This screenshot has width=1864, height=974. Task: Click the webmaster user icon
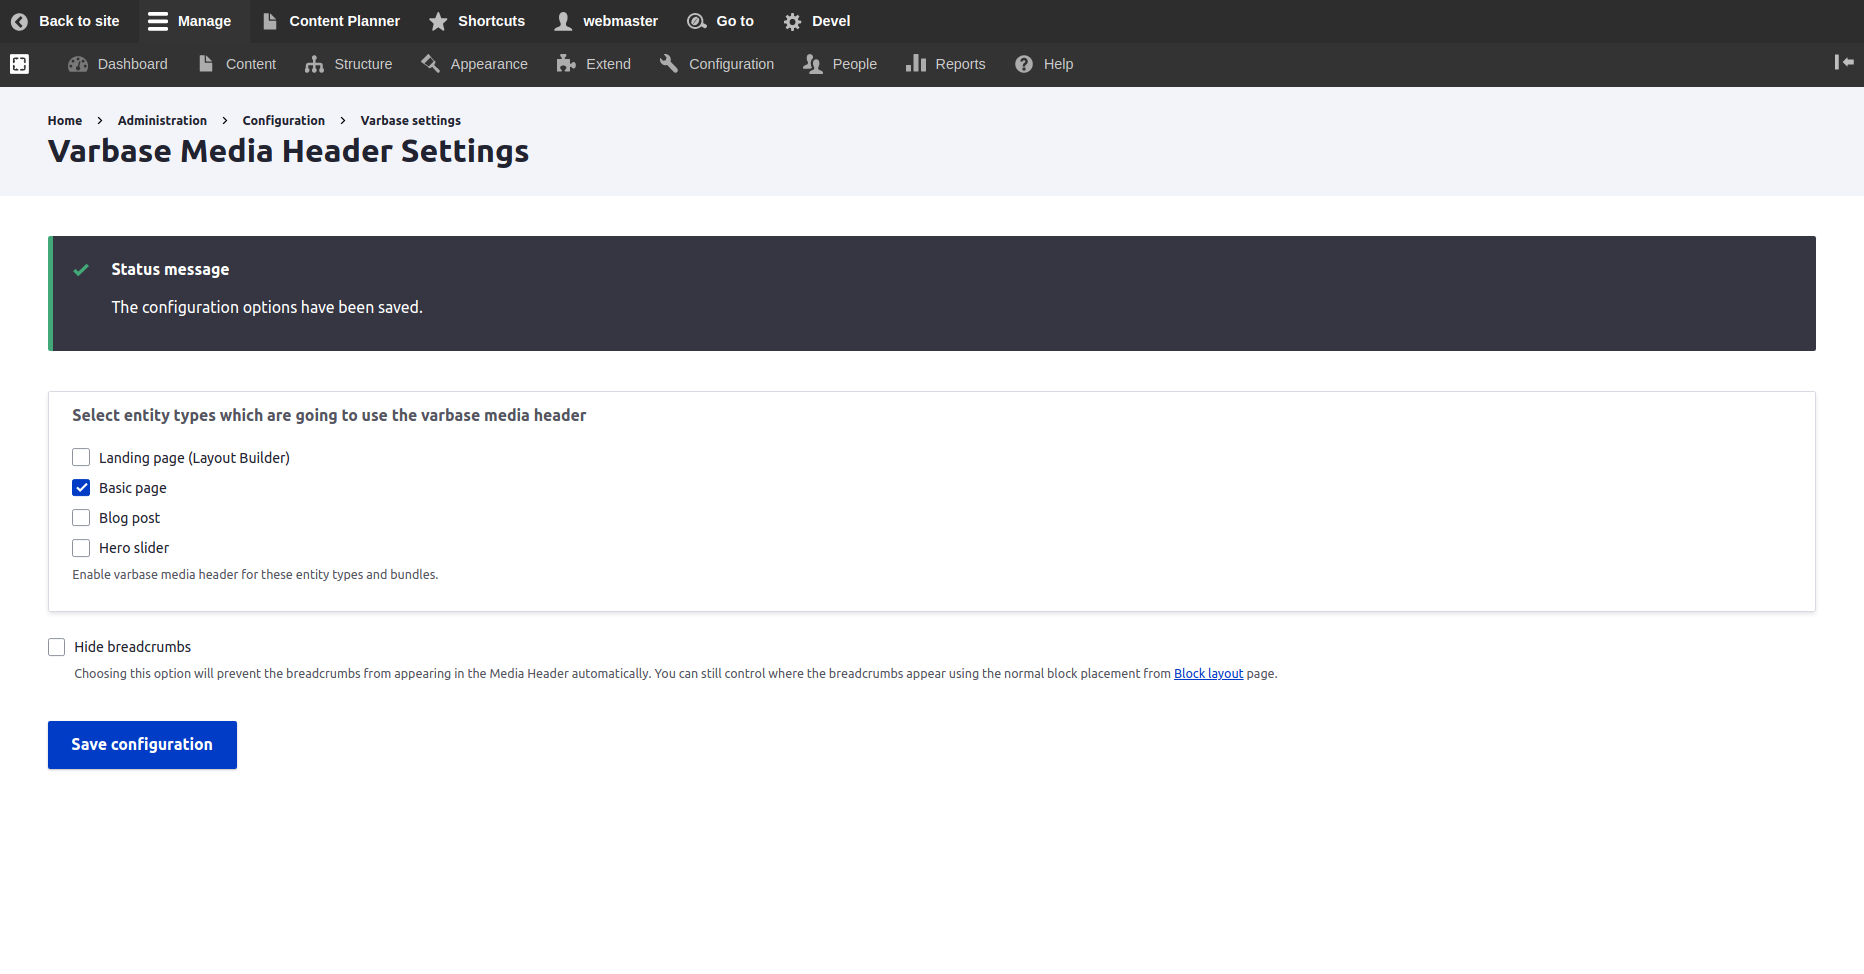tap(564, 21)
